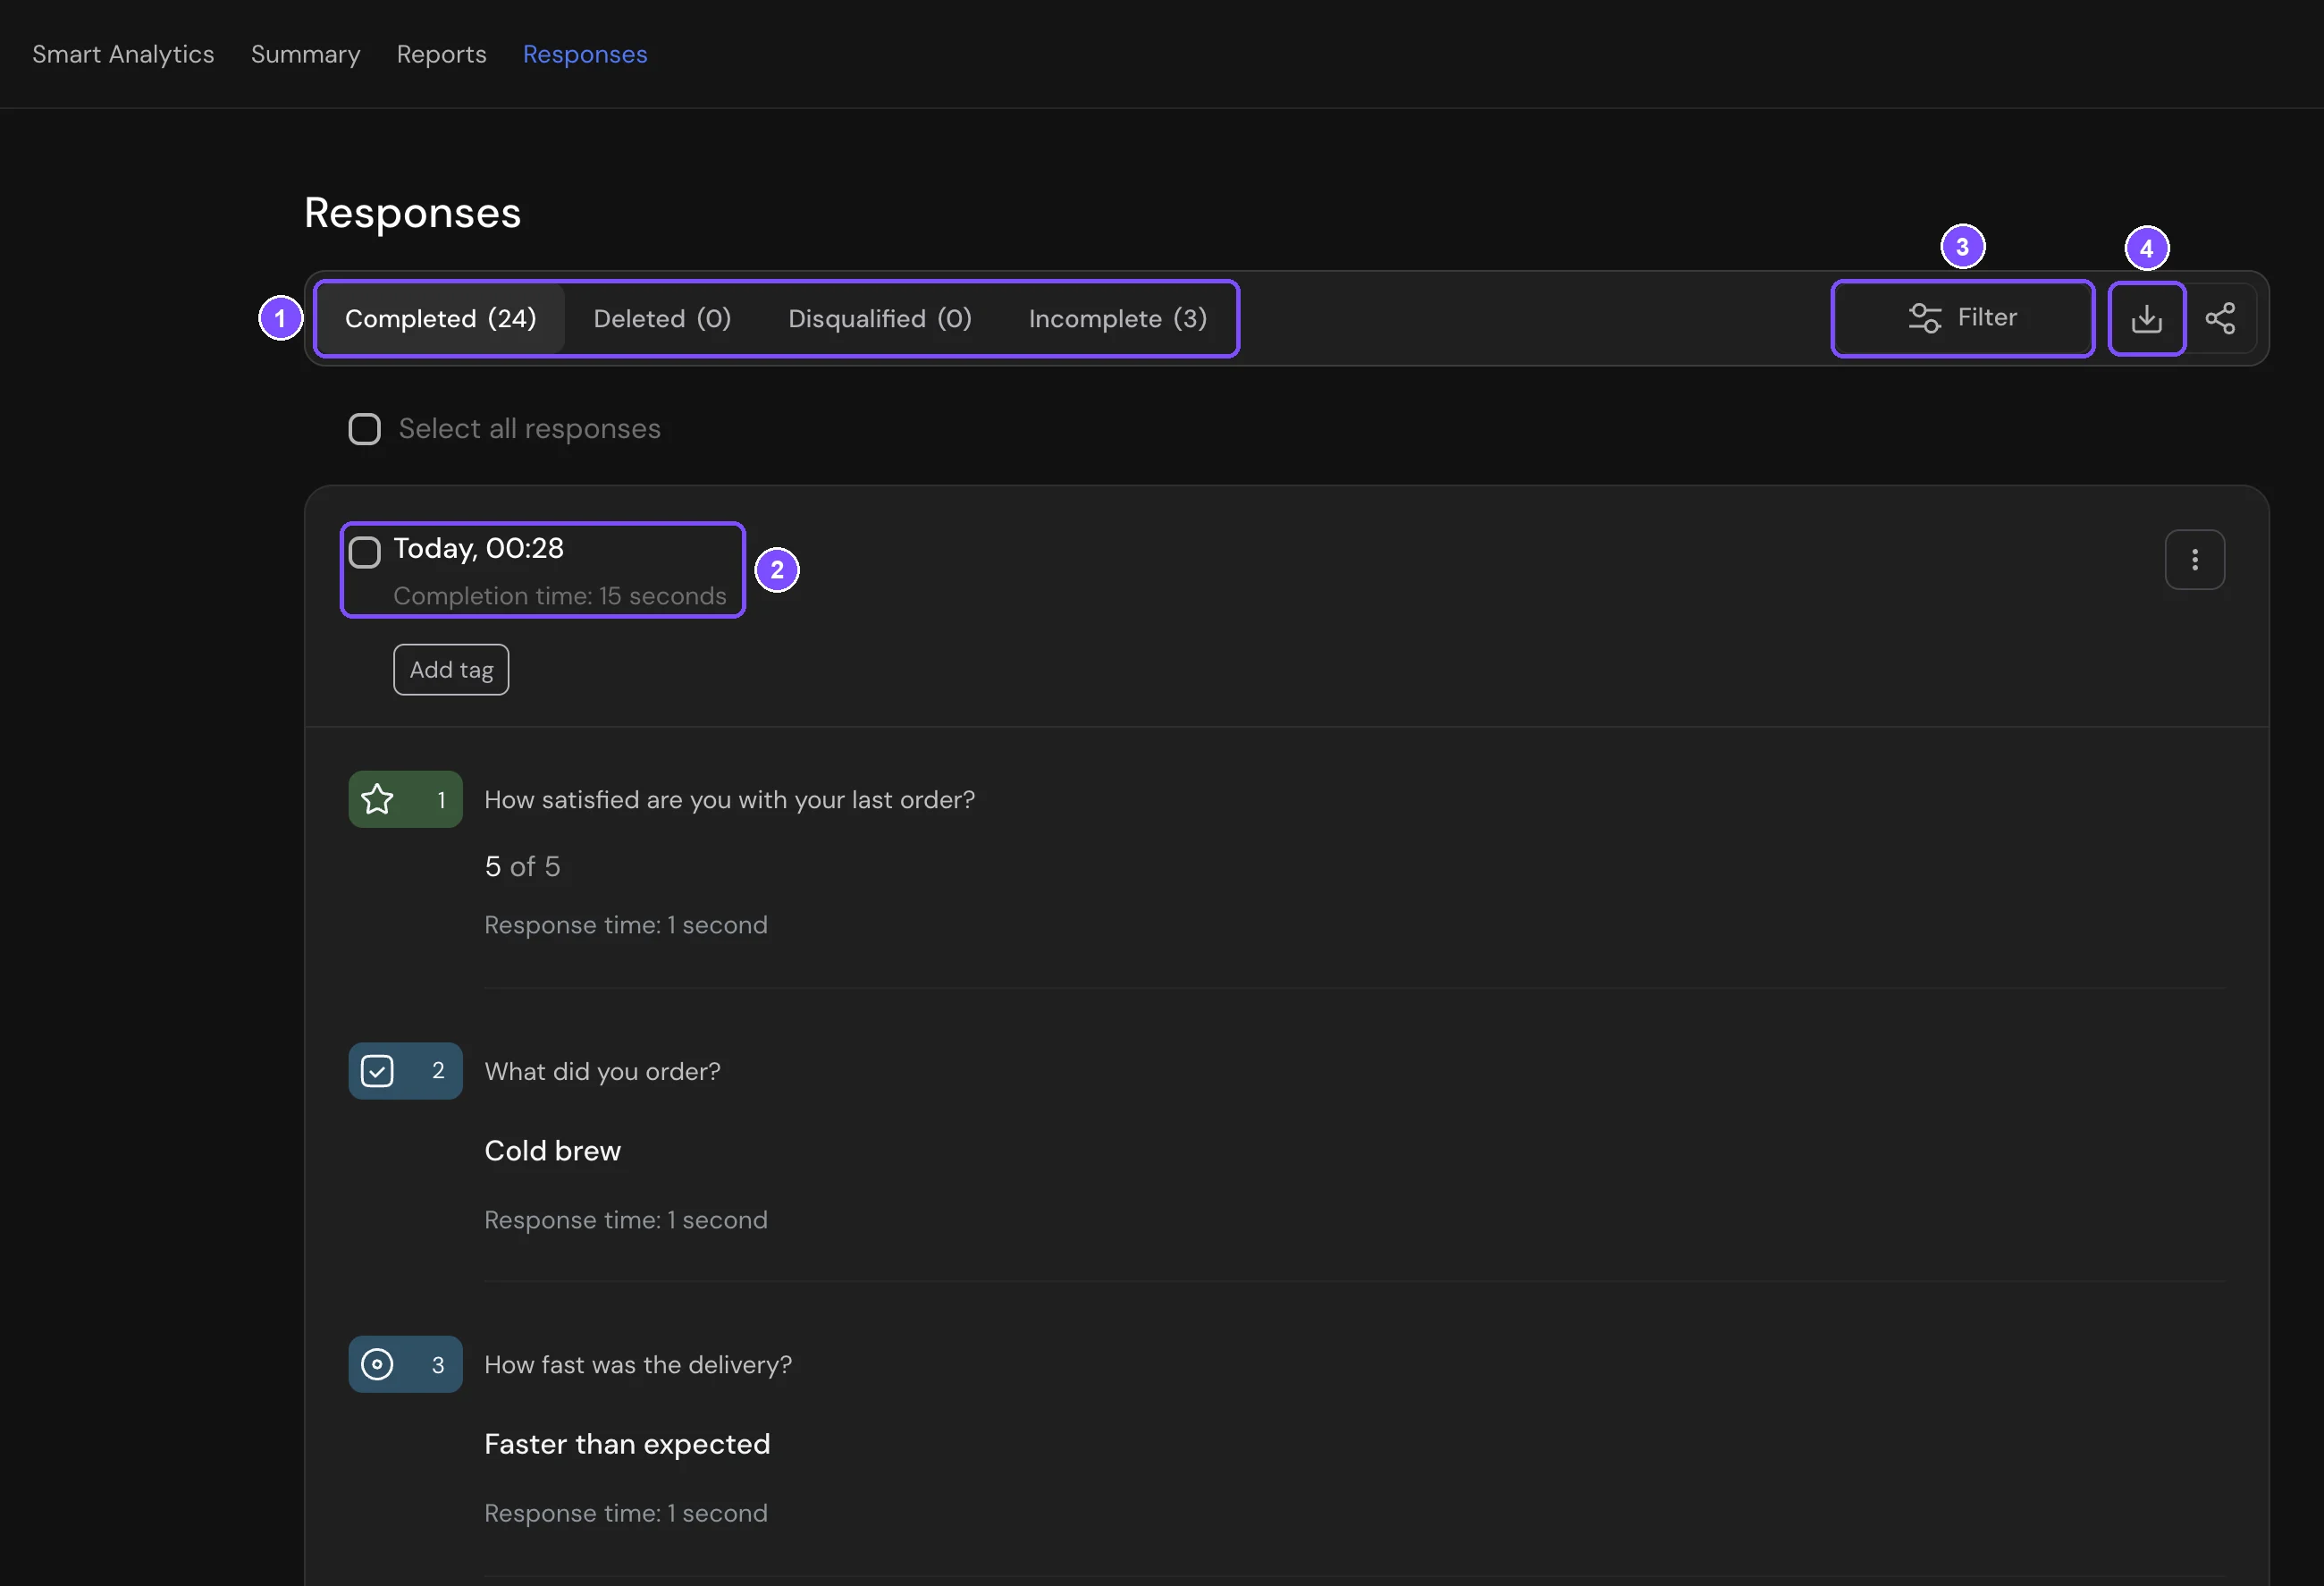Open the Filter button
The width and height of the screenshot is (2324, 1586).
coord(1962,318)
